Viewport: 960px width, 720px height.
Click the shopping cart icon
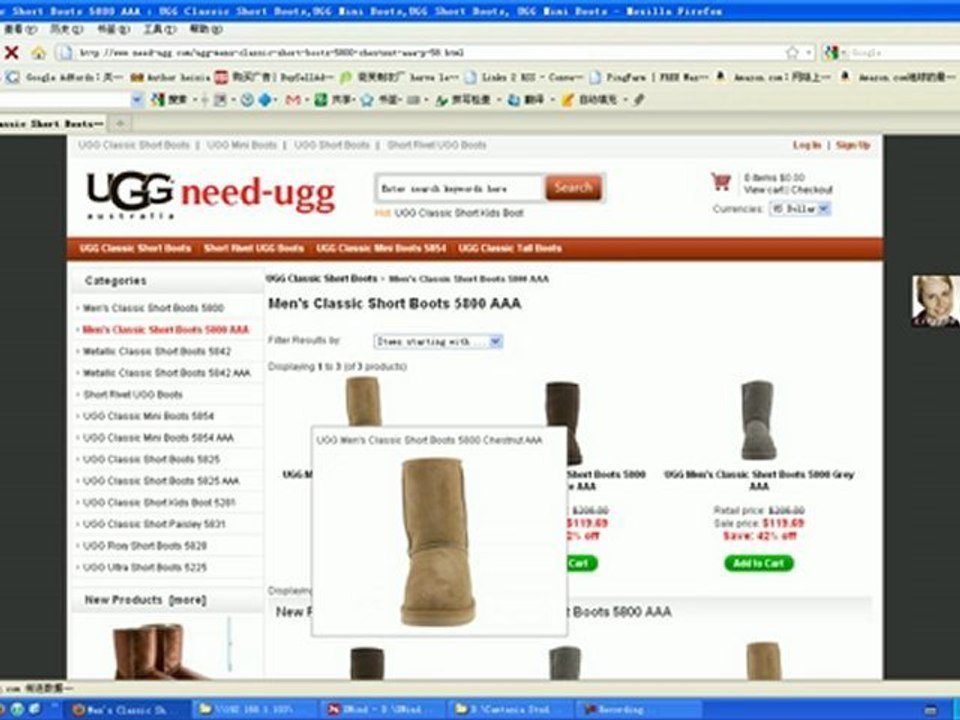[x=721, y=182]
